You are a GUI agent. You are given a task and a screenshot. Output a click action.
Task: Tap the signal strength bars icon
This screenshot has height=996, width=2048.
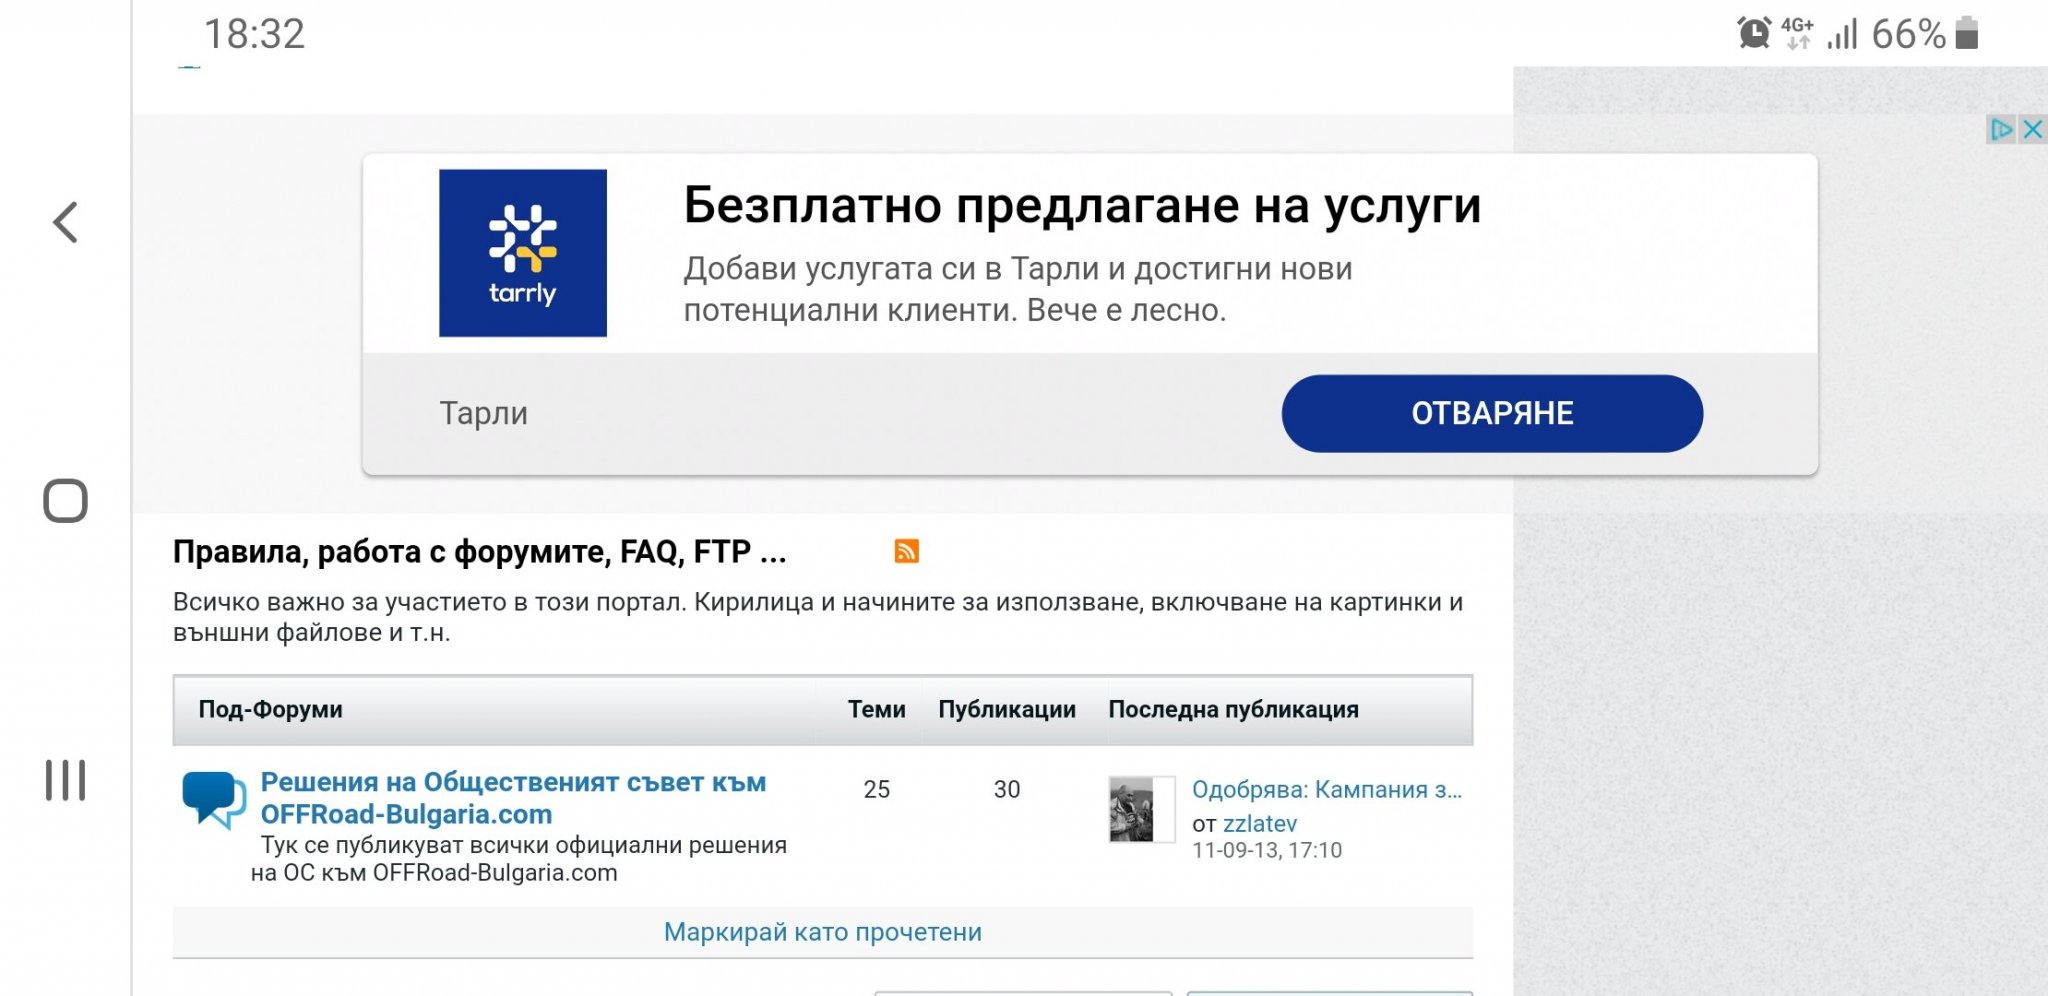[x=1842, y=34]
